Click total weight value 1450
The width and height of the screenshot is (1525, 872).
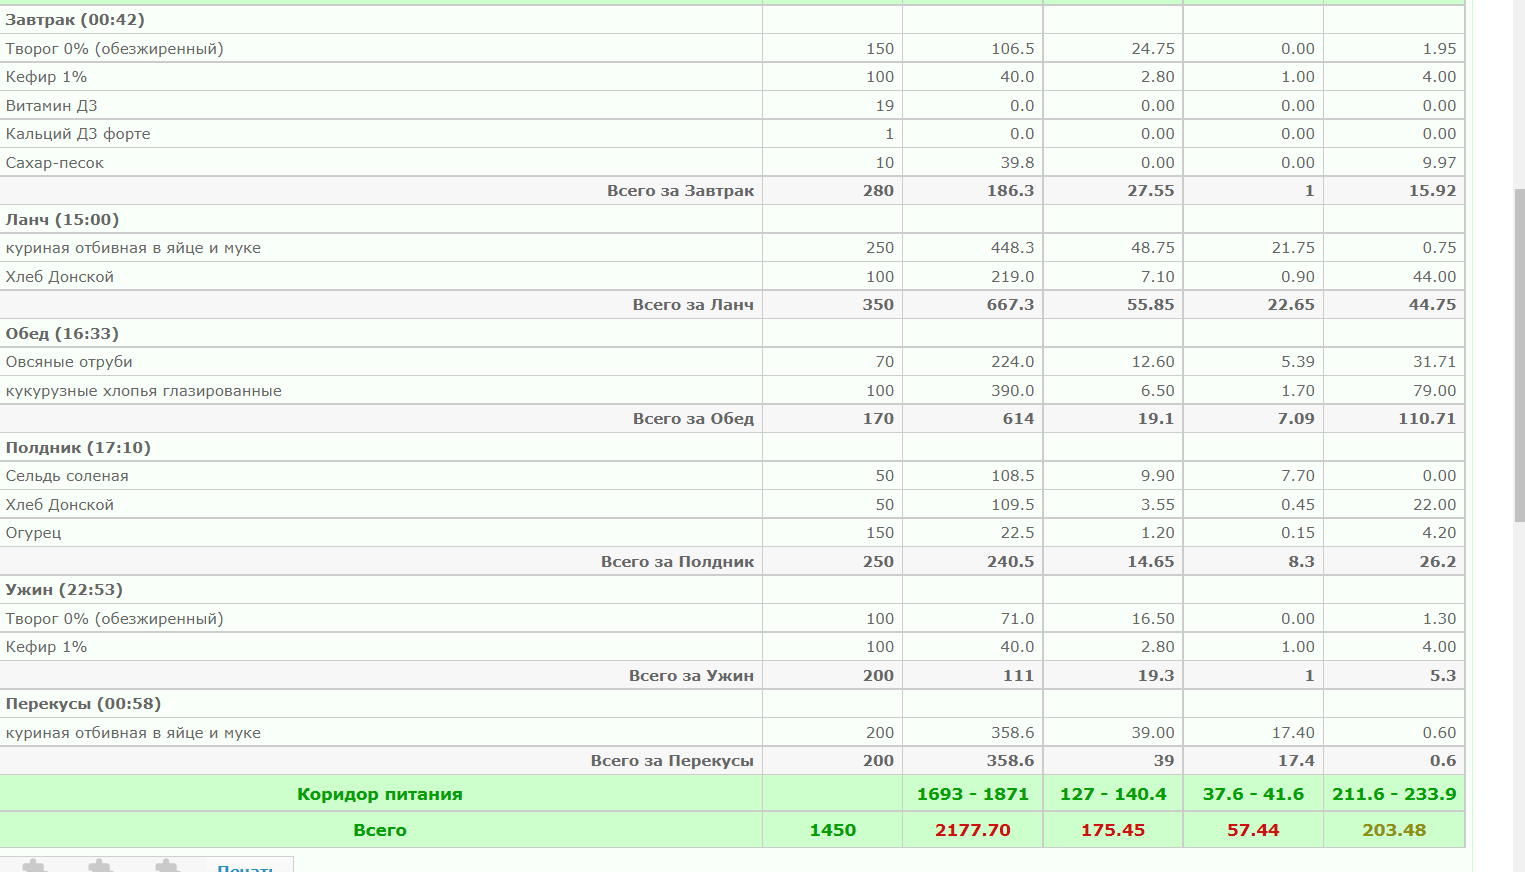tap(832, 830)
